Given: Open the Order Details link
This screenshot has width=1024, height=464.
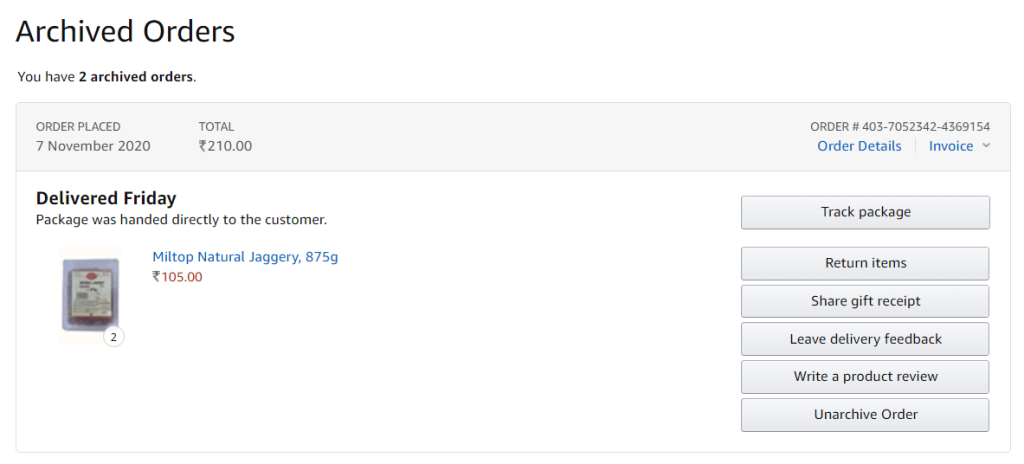Looking at the screenshot, I should coord(859,146).
